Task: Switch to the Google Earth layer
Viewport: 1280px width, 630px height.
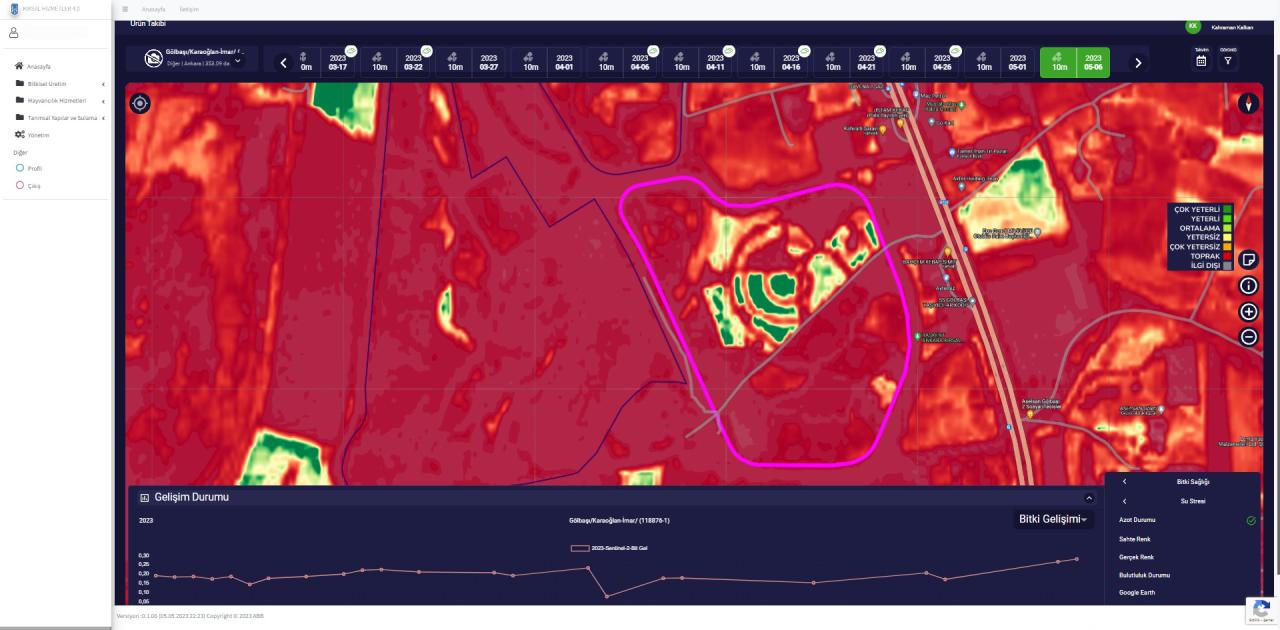Action: pos(1136,593)
